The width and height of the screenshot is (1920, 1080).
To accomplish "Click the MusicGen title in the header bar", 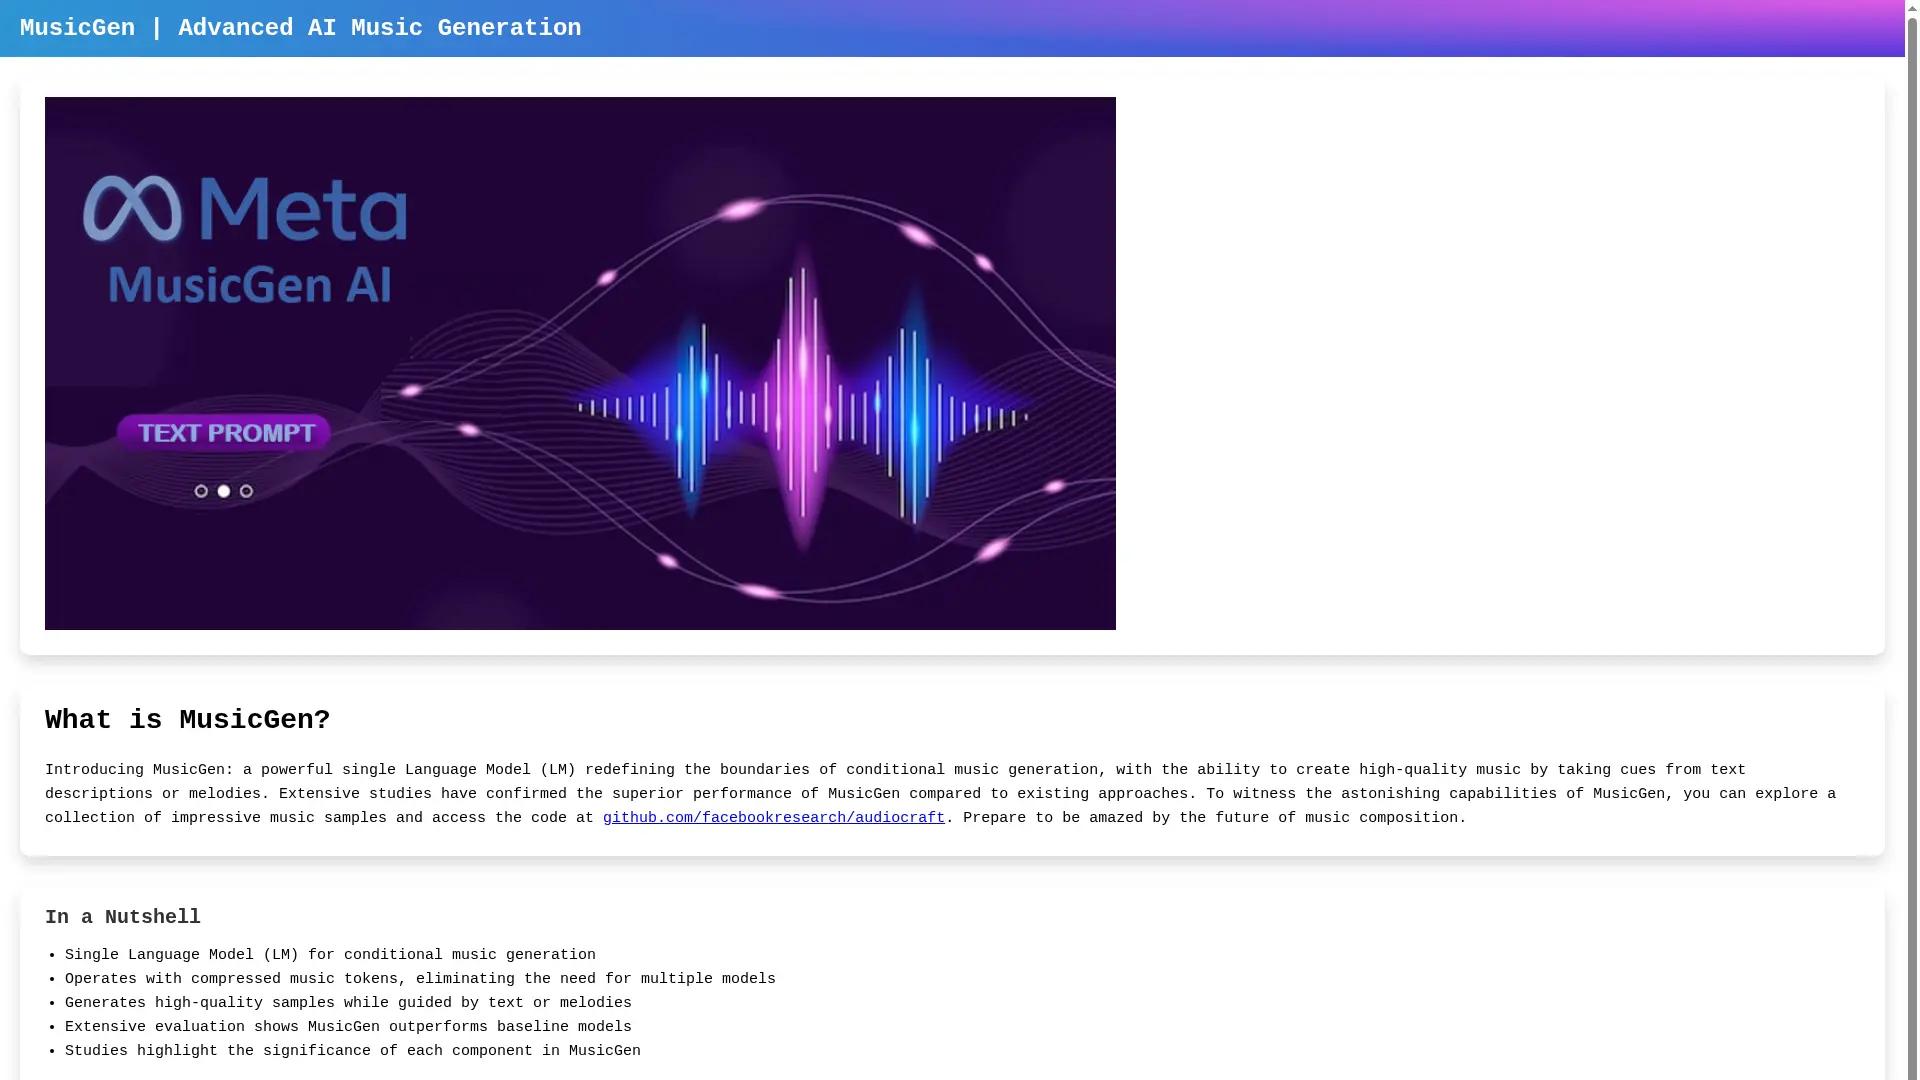I will [x=77, y=28].
